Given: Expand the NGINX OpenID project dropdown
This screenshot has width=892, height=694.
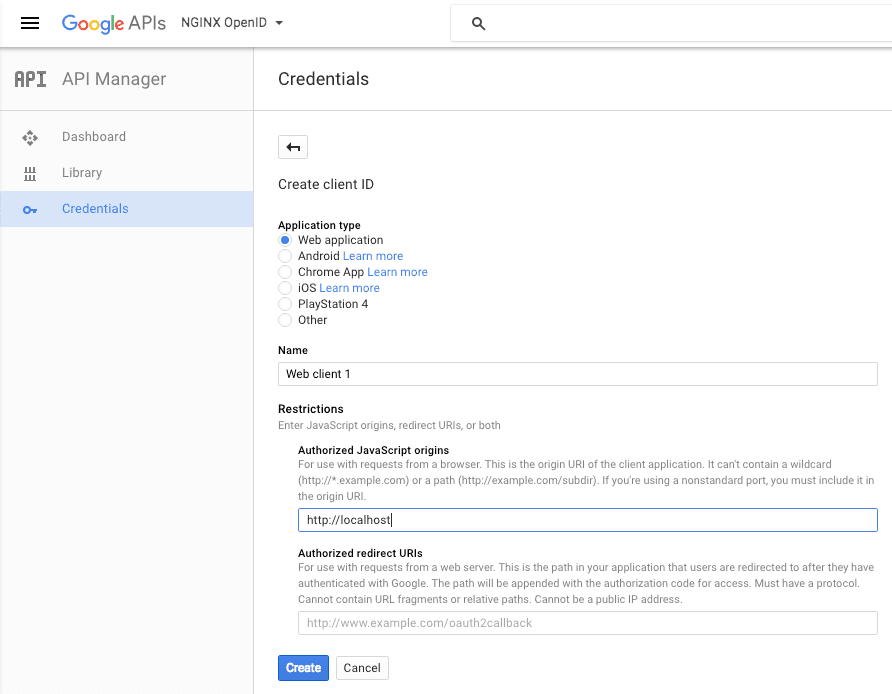Looking at the screenshot, I should (232, 23).
